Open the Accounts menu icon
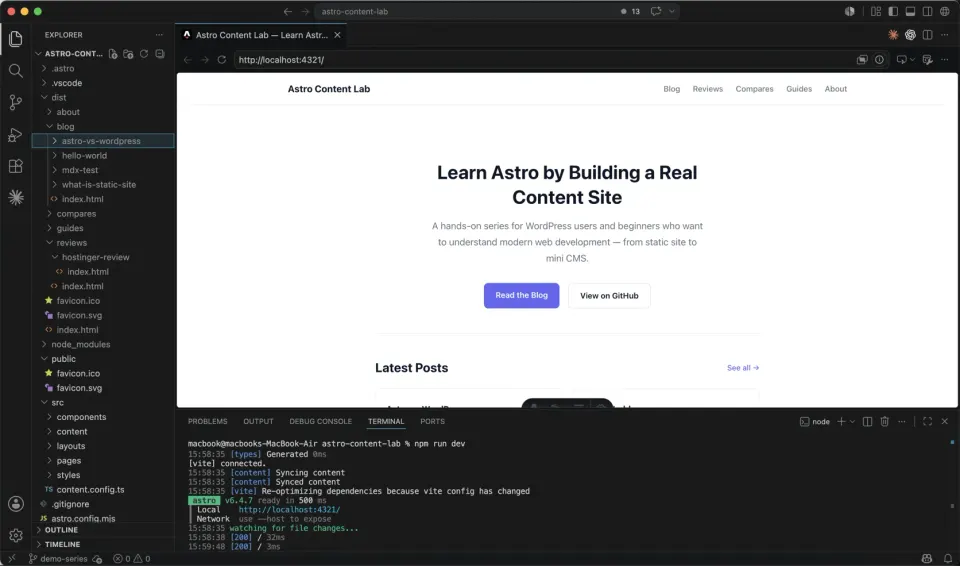Image resolution: width=960 pixels, height=566 pixels. click(16, 504)
